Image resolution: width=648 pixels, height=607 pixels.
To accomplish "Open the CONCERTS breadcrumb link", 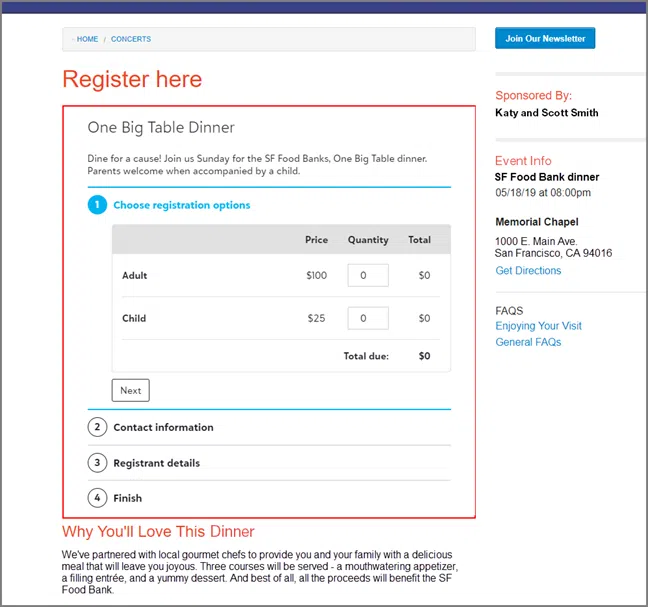I will click(131, 39).
